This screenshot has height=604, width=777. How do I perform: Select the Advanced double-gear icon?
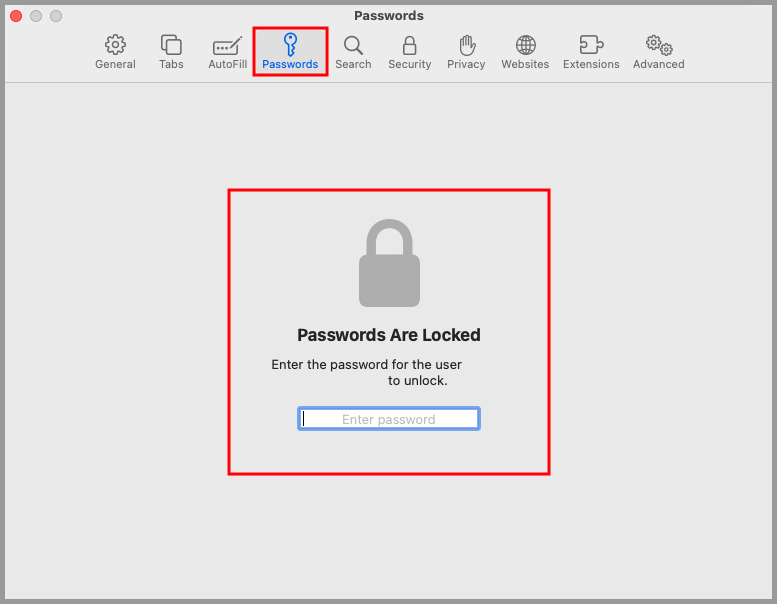coord(659,45)
